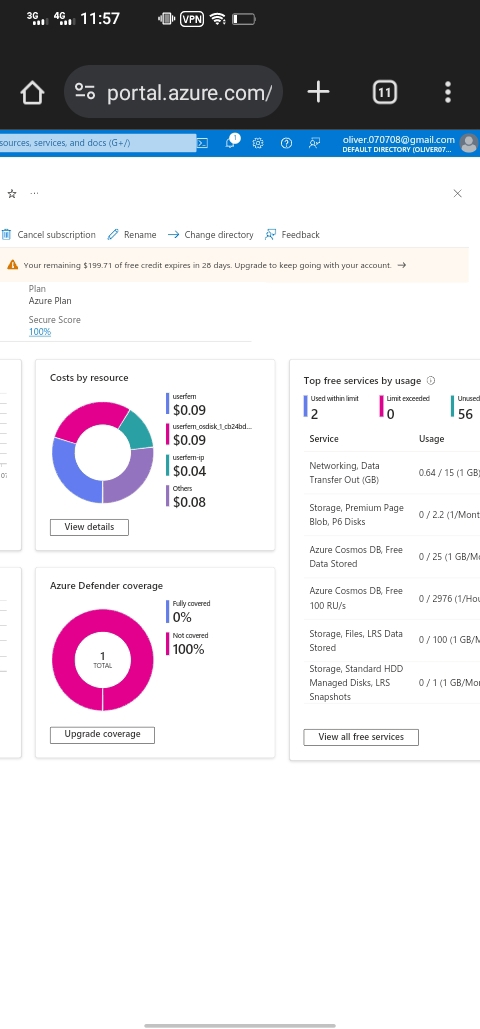Select Networking, Data Transfer Out row
Image resolution: width=480 pixels, height=1029 pixels.
coord(391,472)
